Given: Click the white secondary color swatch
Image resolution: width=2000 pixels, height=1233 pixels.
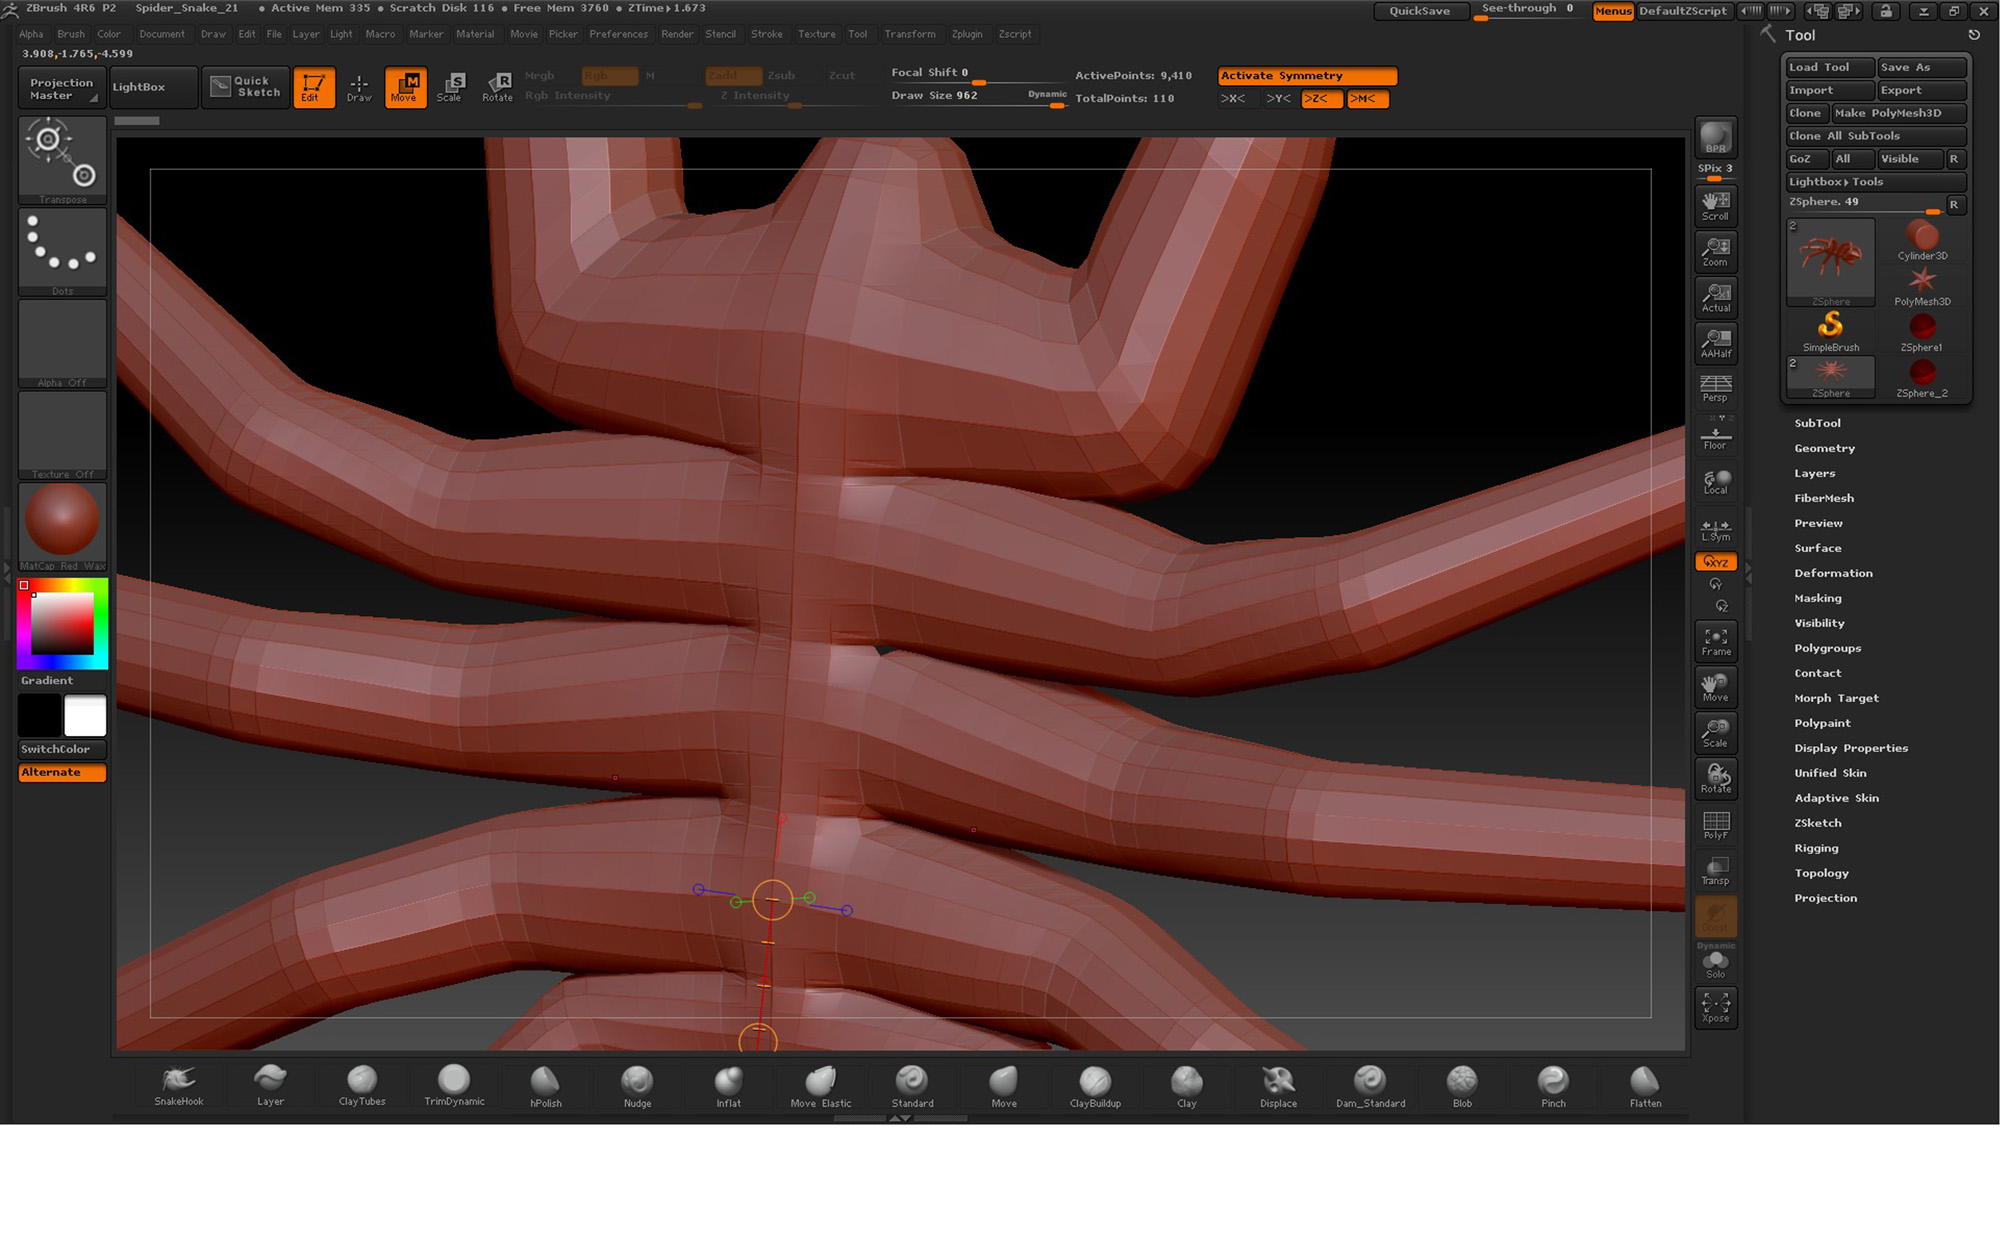Looking at the screenshot, I should tap(85, 716).
